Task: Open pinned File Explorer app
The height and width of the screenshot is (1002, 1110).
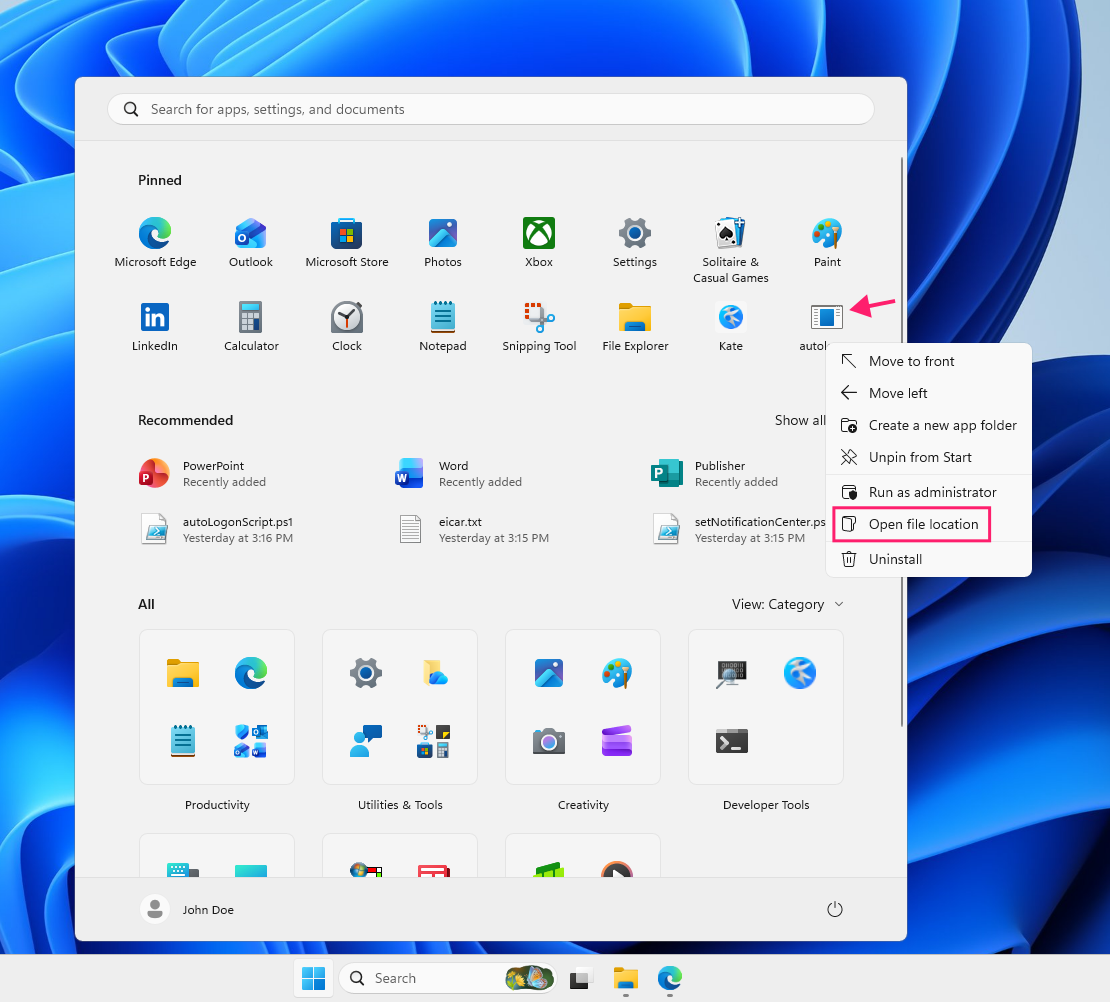Action: (635, 326)
